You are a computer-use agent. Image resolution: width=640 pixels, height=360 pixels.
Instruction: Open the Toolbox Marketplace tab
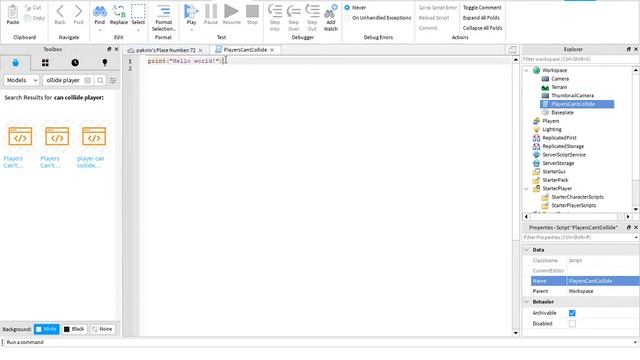click(16, 63)
